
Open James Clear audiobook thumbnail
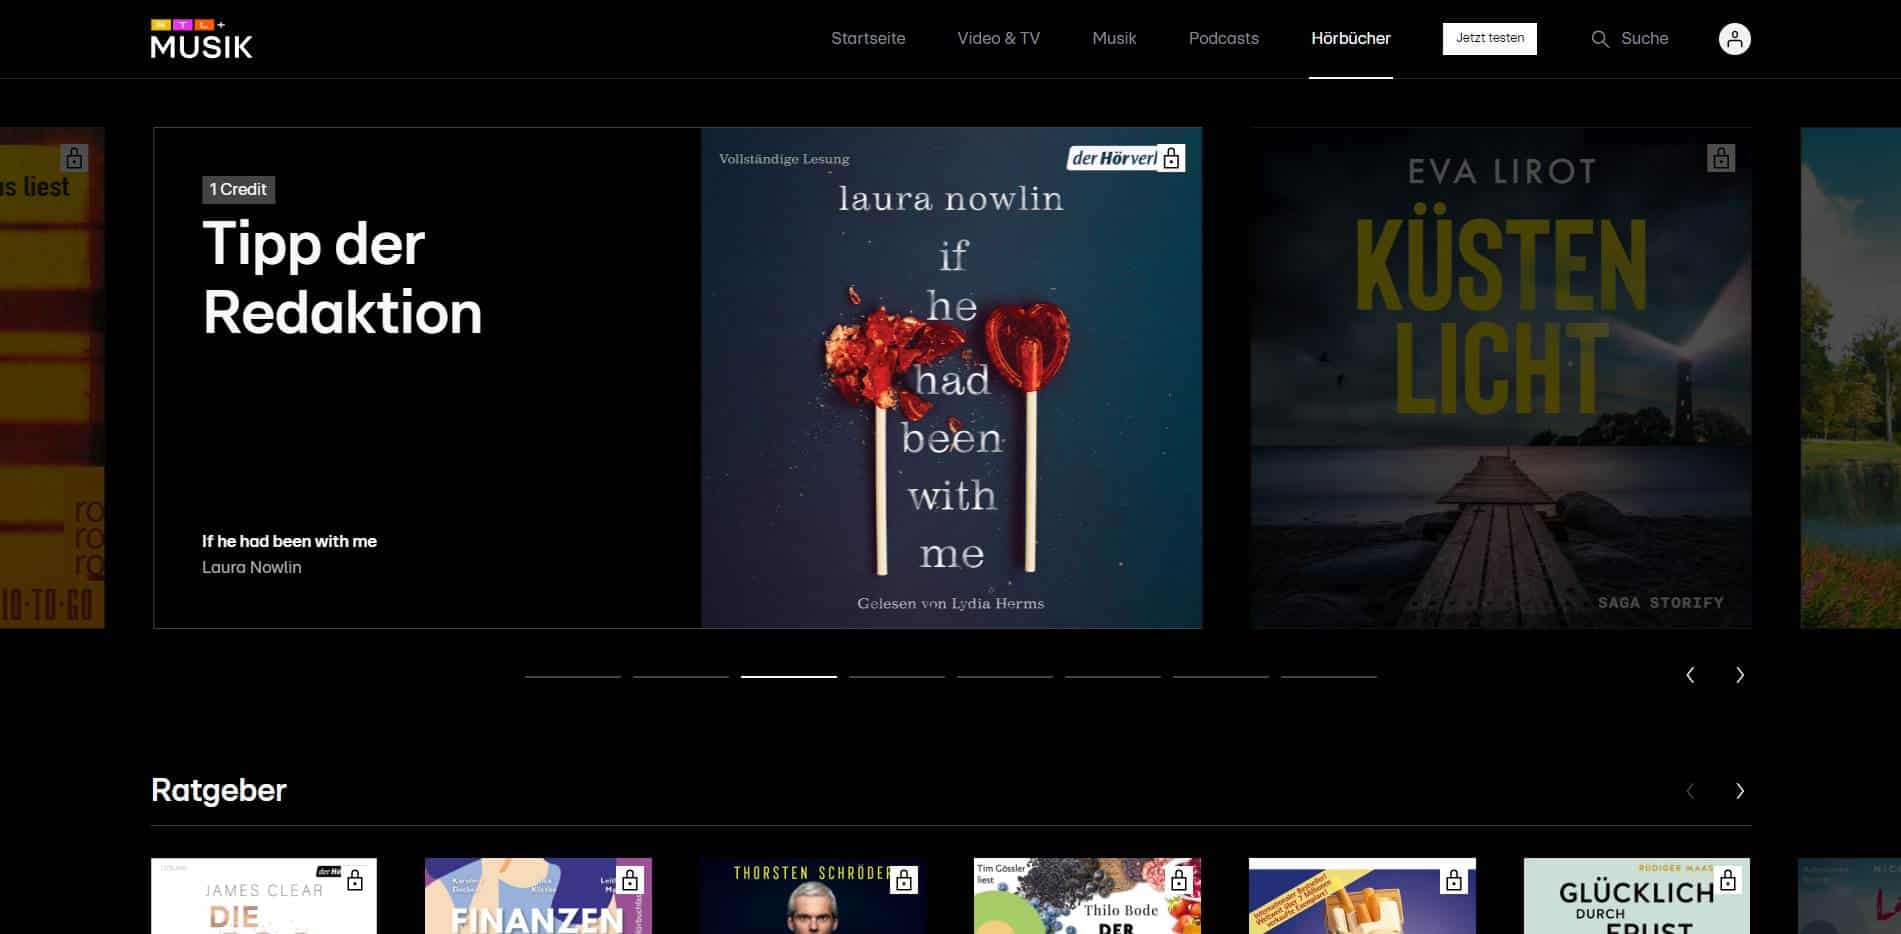[x=264, y=896]
